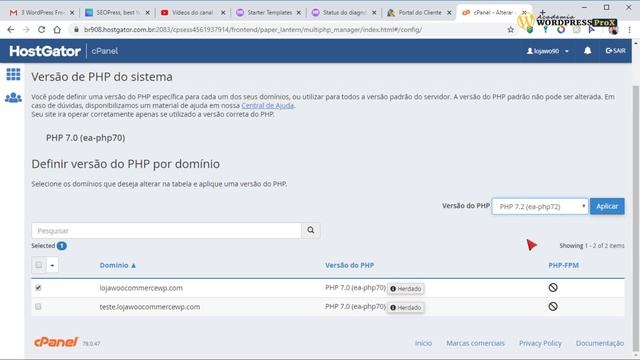Screen dimensions: 640x360
Task: Click the lojawoocommercewp.com domain text
Action: pyautogui.click(x=141, y=288)
